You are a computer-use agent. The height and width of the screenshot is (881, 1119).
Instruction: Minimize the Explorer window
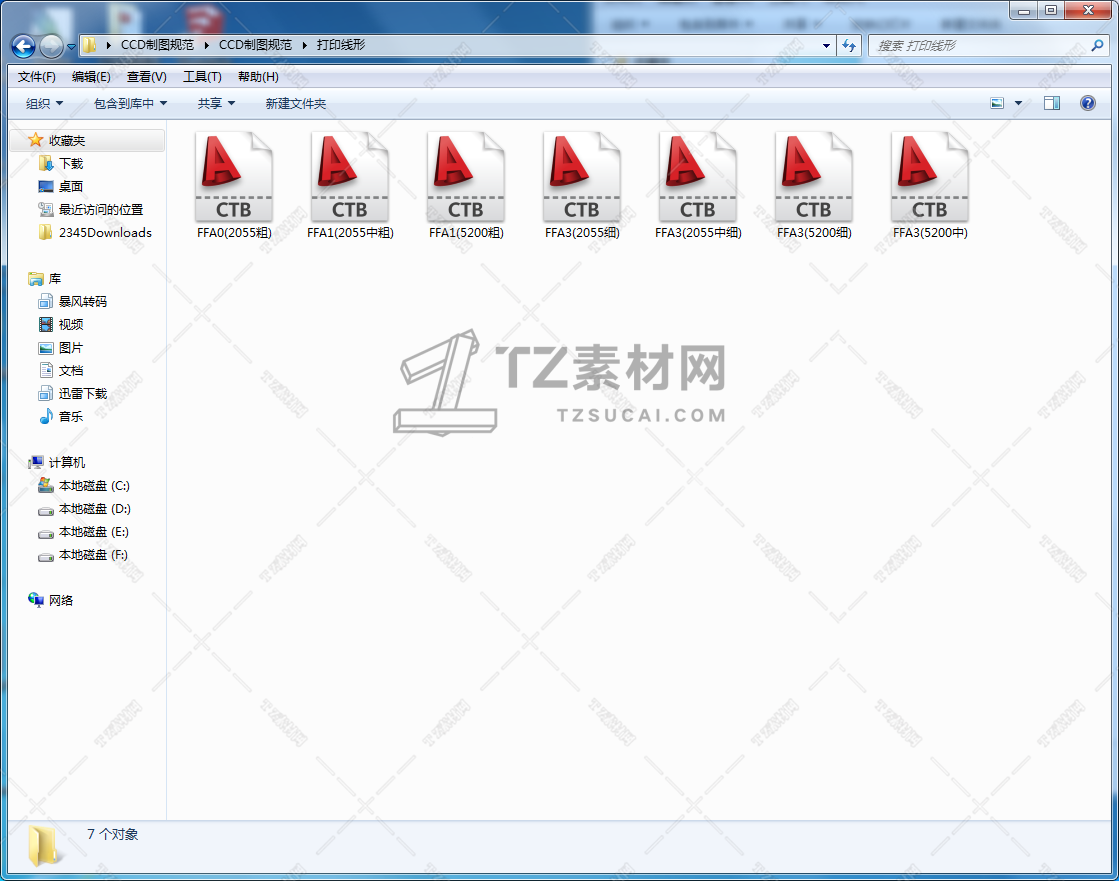(x=1023, y=10)
